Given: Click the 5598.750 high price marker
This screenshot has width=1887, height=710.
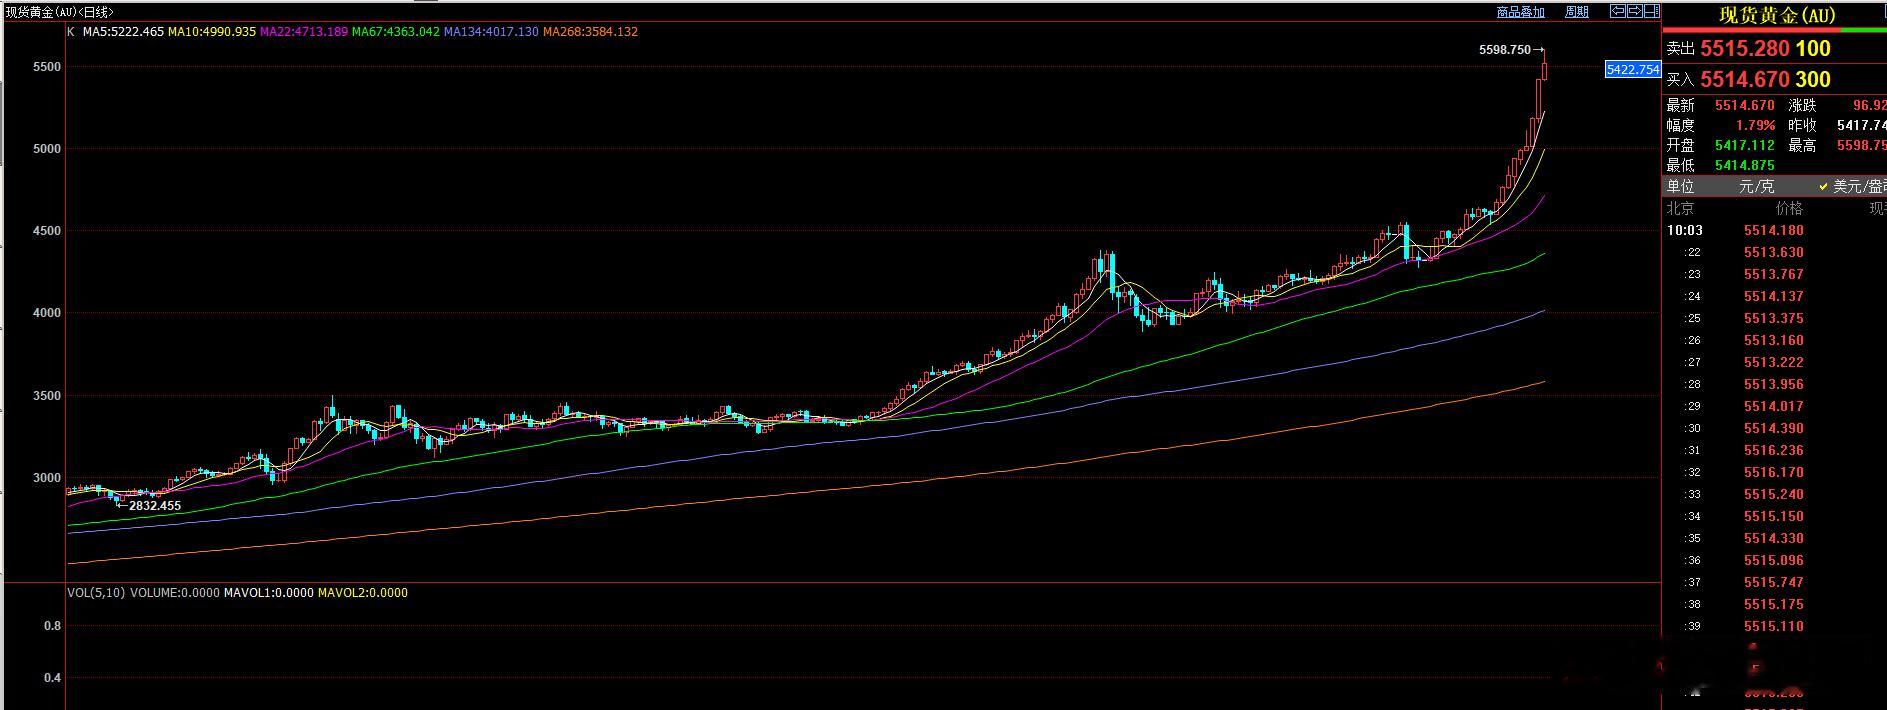Looking at the screenshot, I should [x=1505, y=50].
